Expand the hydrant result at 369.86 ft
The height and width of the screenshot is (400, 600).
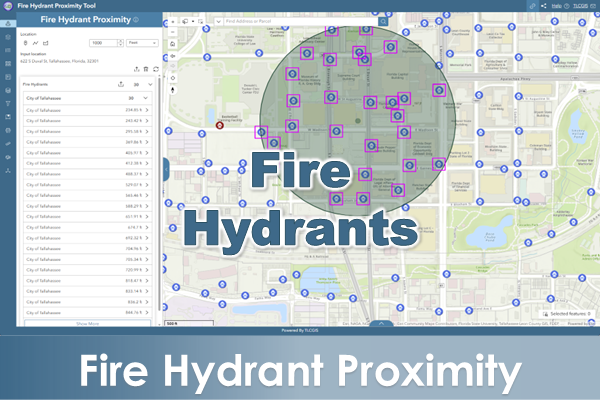click(147, 142)
